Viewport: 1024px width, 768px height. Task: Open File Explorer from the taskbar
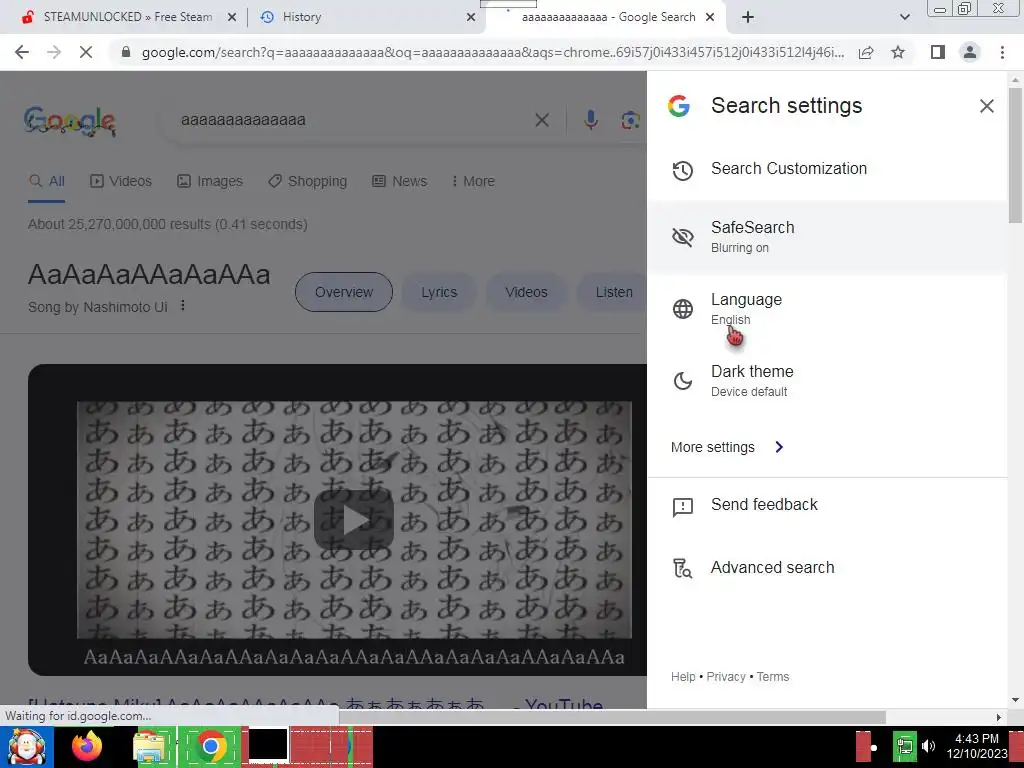[149, 746]
